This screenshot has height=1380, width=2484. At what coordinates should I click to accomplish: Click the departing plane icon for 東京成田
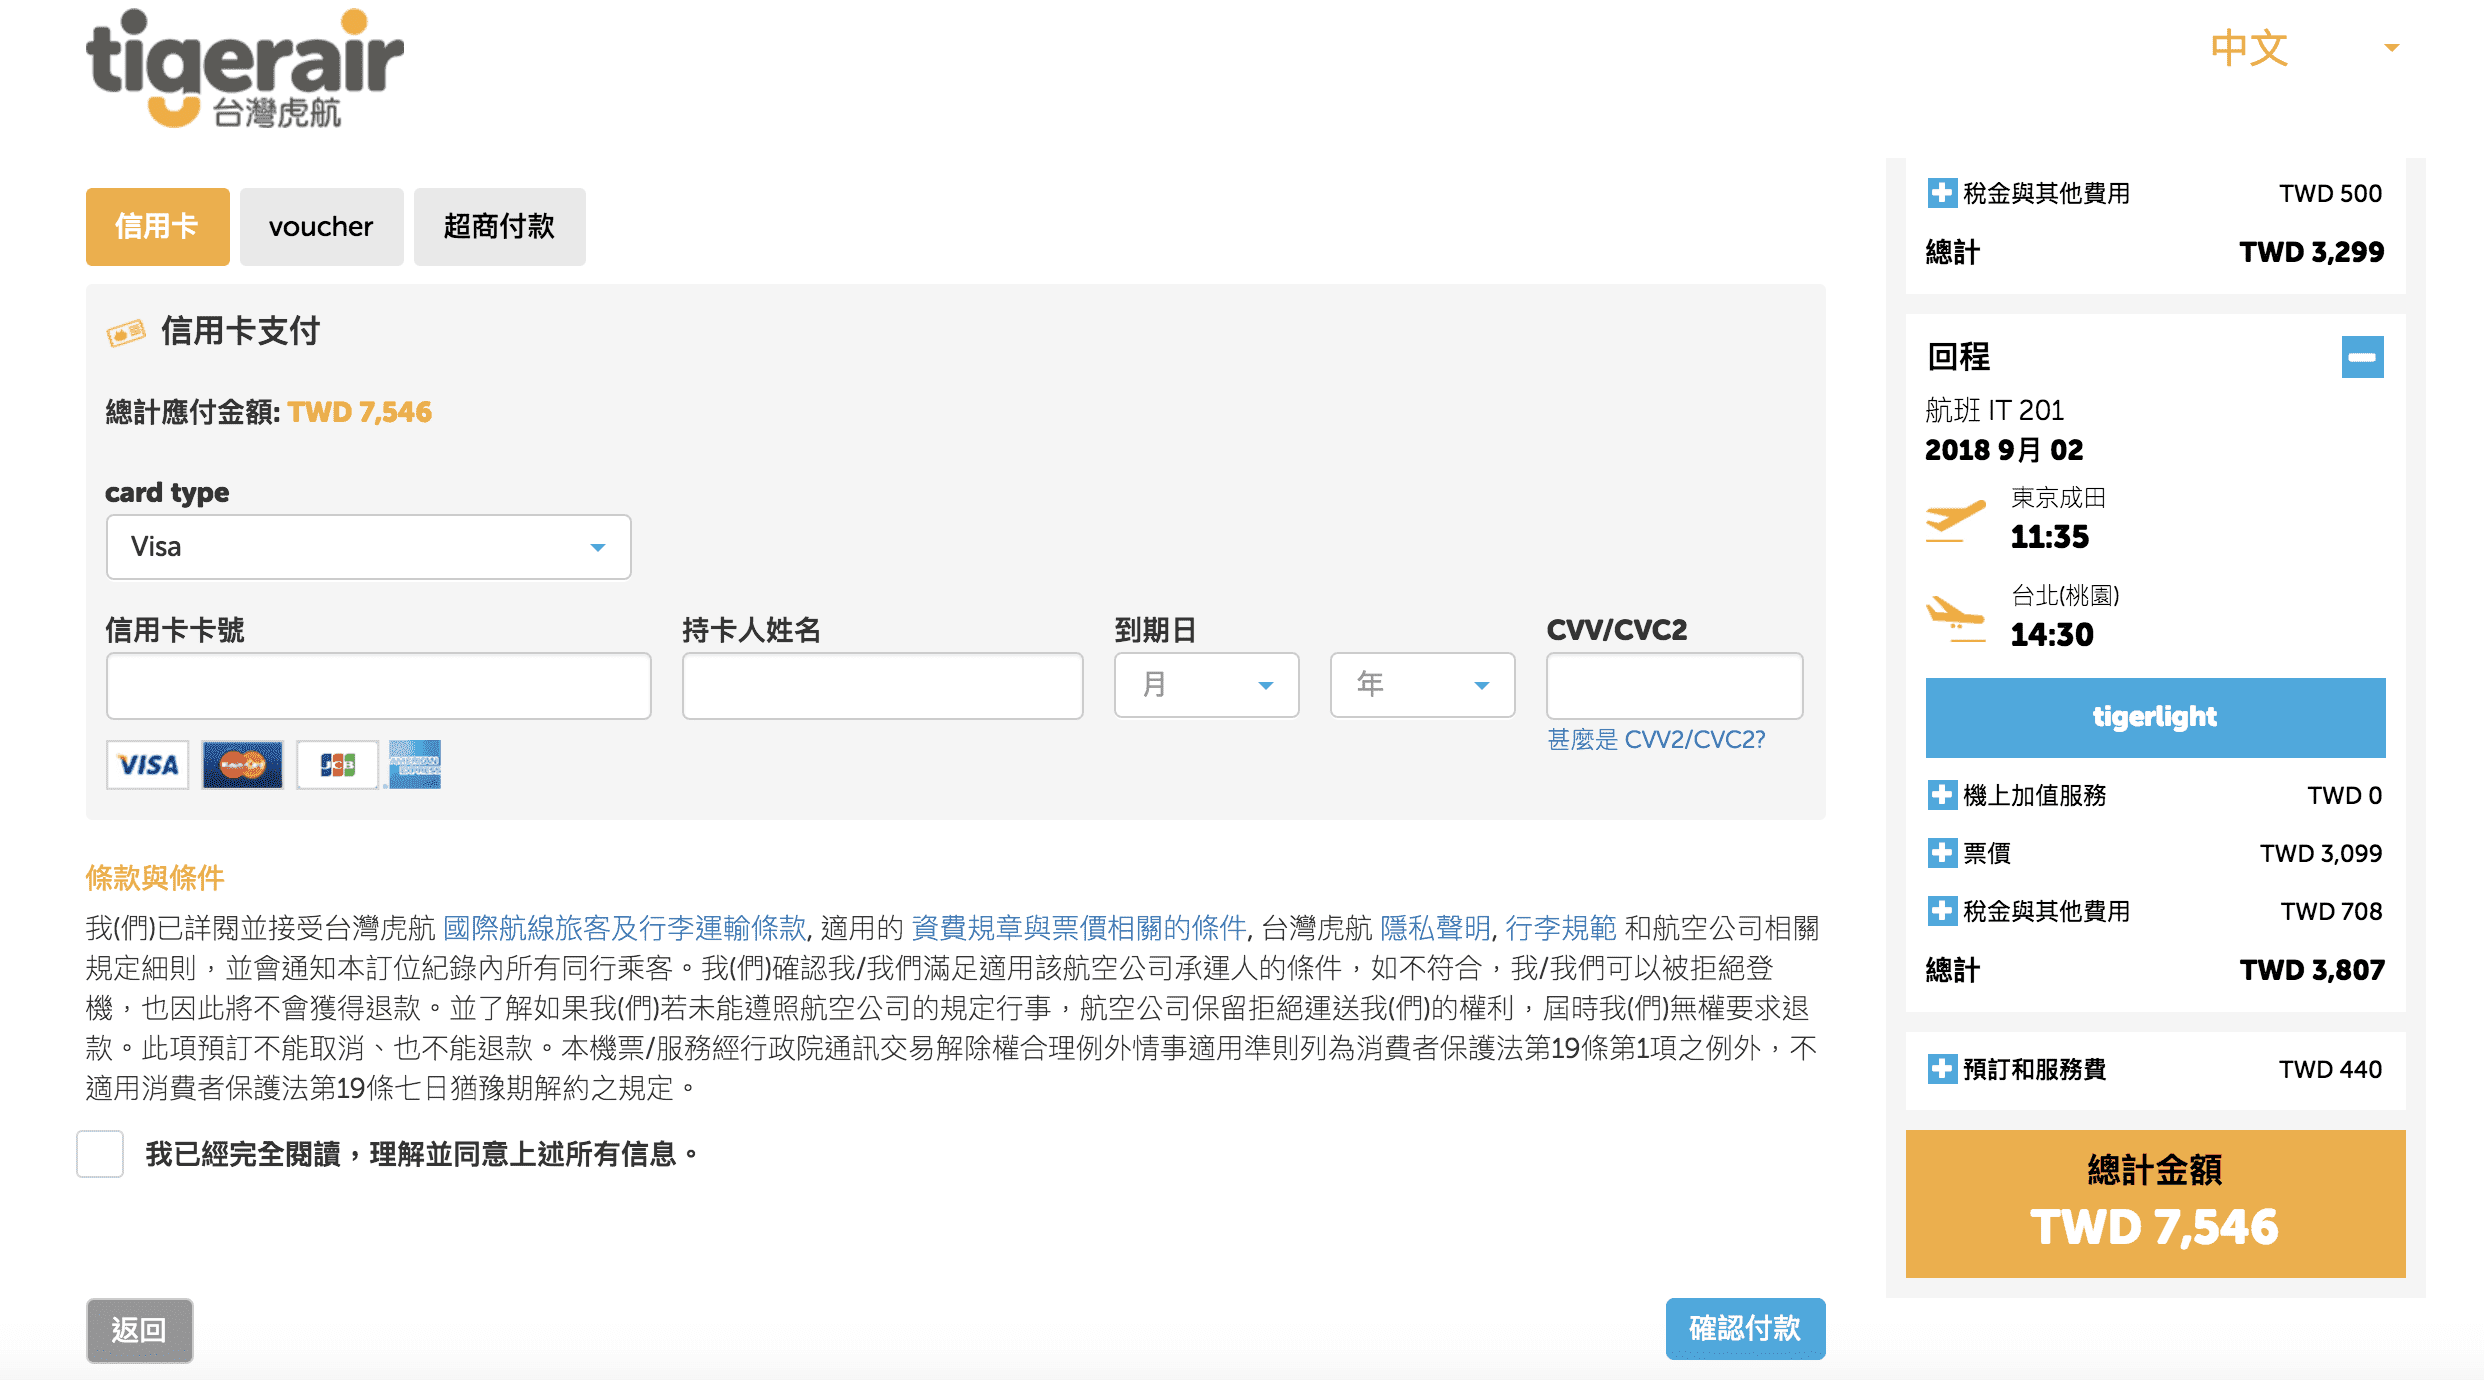tap(1954, 520)
